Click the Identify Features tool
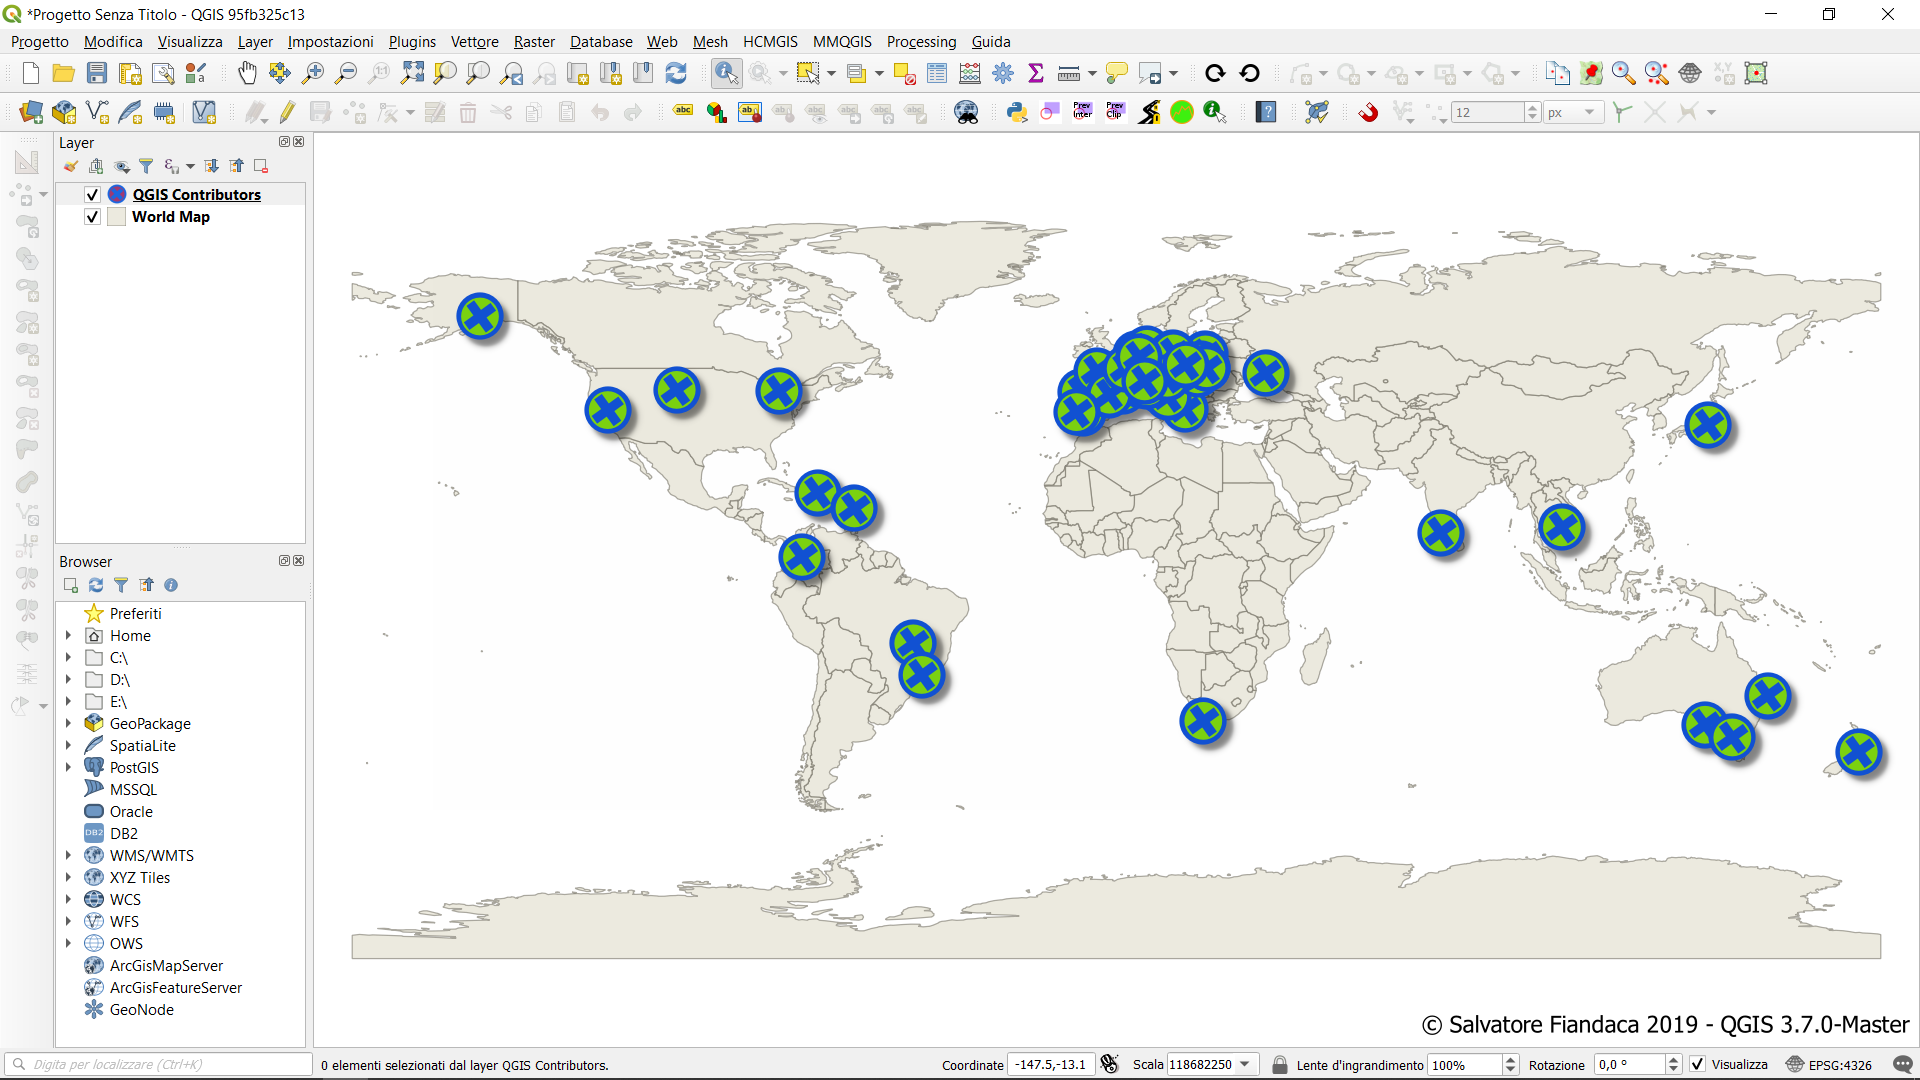This screenshot has width=1920, height=1080. 726,73
